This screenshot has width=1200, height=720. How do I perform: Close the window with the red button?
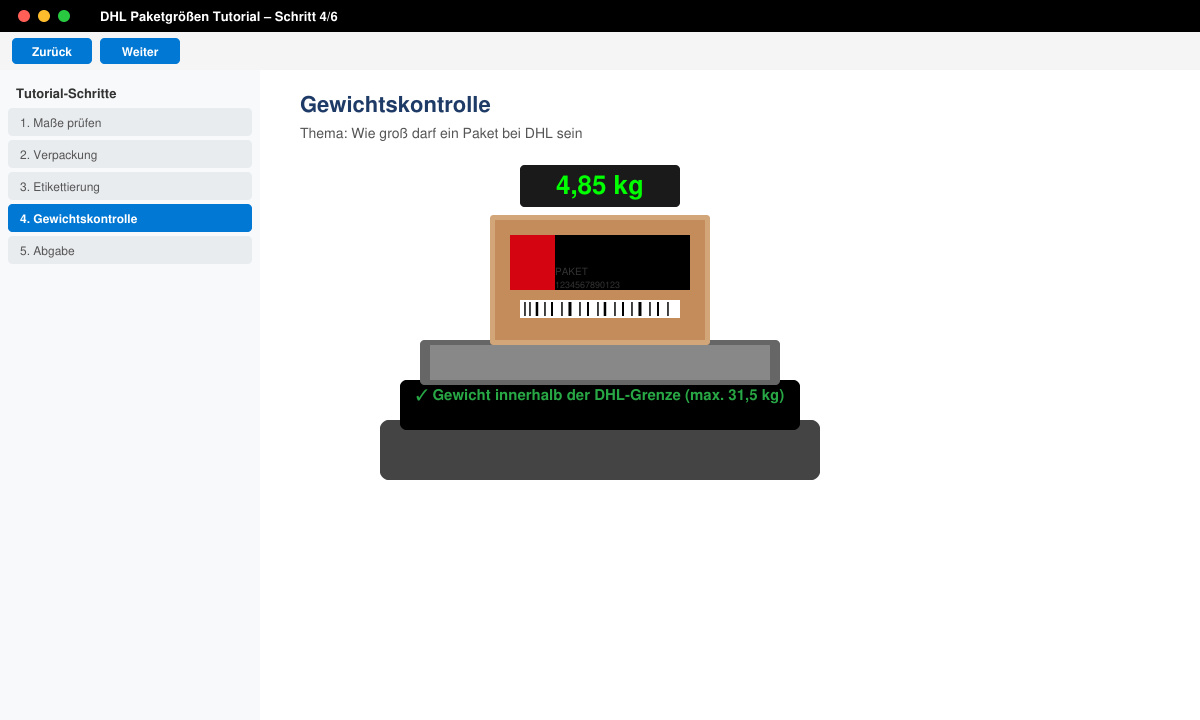24,16
